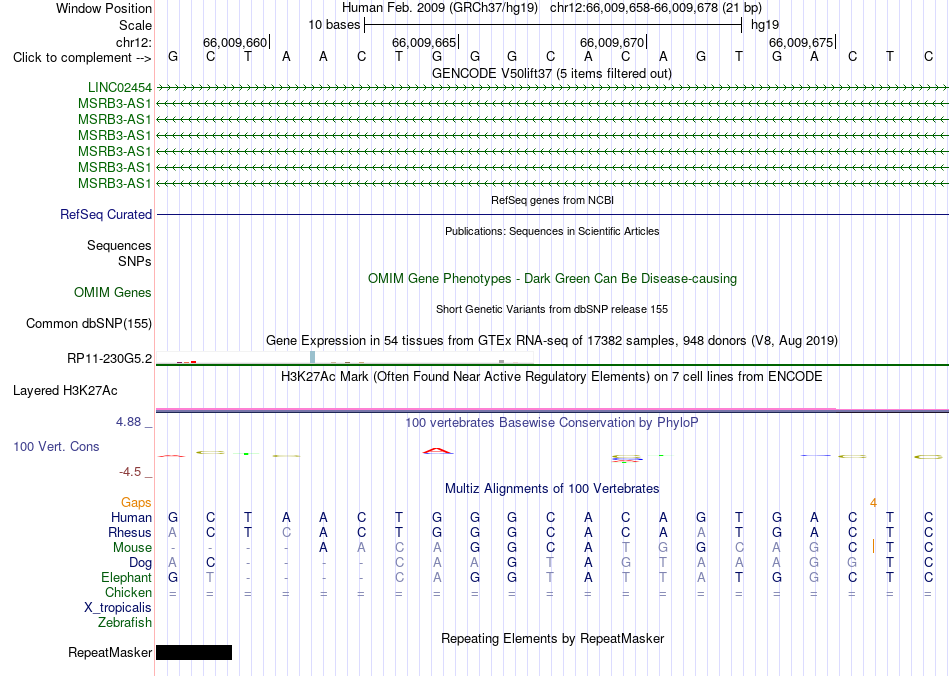Select the Elephant species label
The width and height of the screenshot is (950, 676).
coord(127,577)
